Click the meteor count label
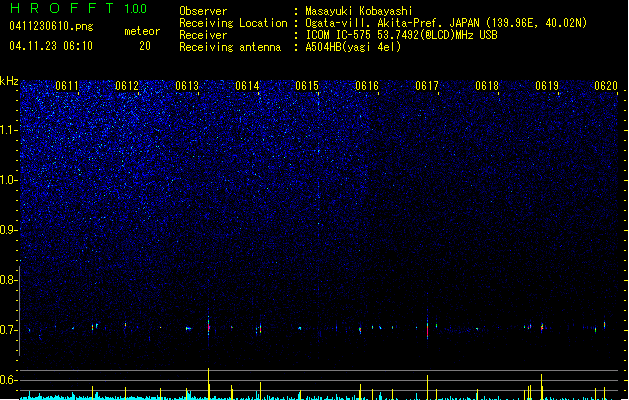 click(x=142, y=31)
